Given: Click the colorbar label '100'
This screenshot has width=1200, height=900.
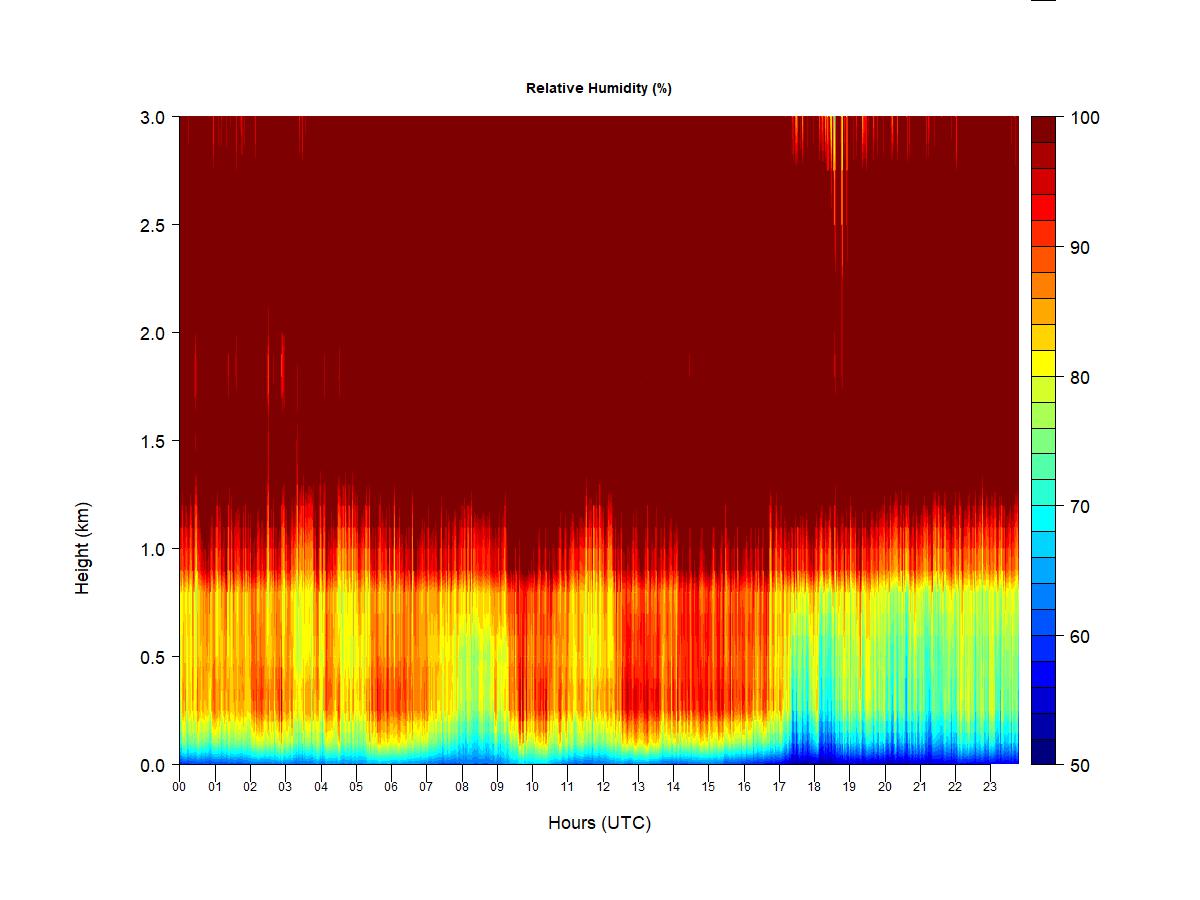Looking at the screenshot, I should click(x=1085, y=118).
